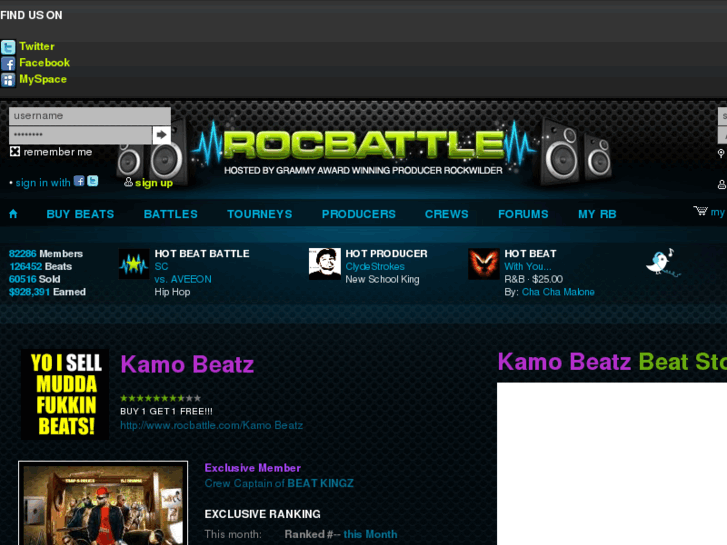Click the Exclusive Member label
727x545 pixels.
(x=253, y=468)
